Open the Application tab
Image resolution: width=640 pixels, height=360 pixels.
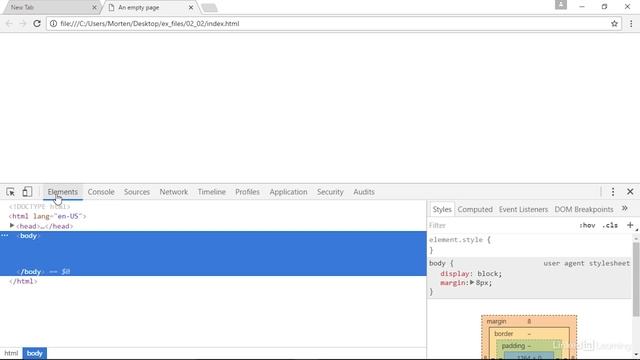coord(288,192)
